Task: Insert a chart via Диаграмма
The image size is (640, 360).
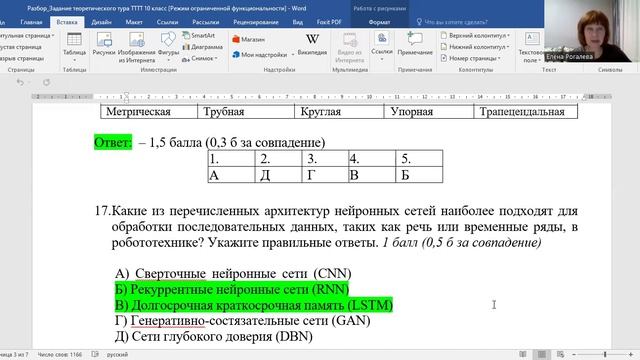Action: point(202,47)
